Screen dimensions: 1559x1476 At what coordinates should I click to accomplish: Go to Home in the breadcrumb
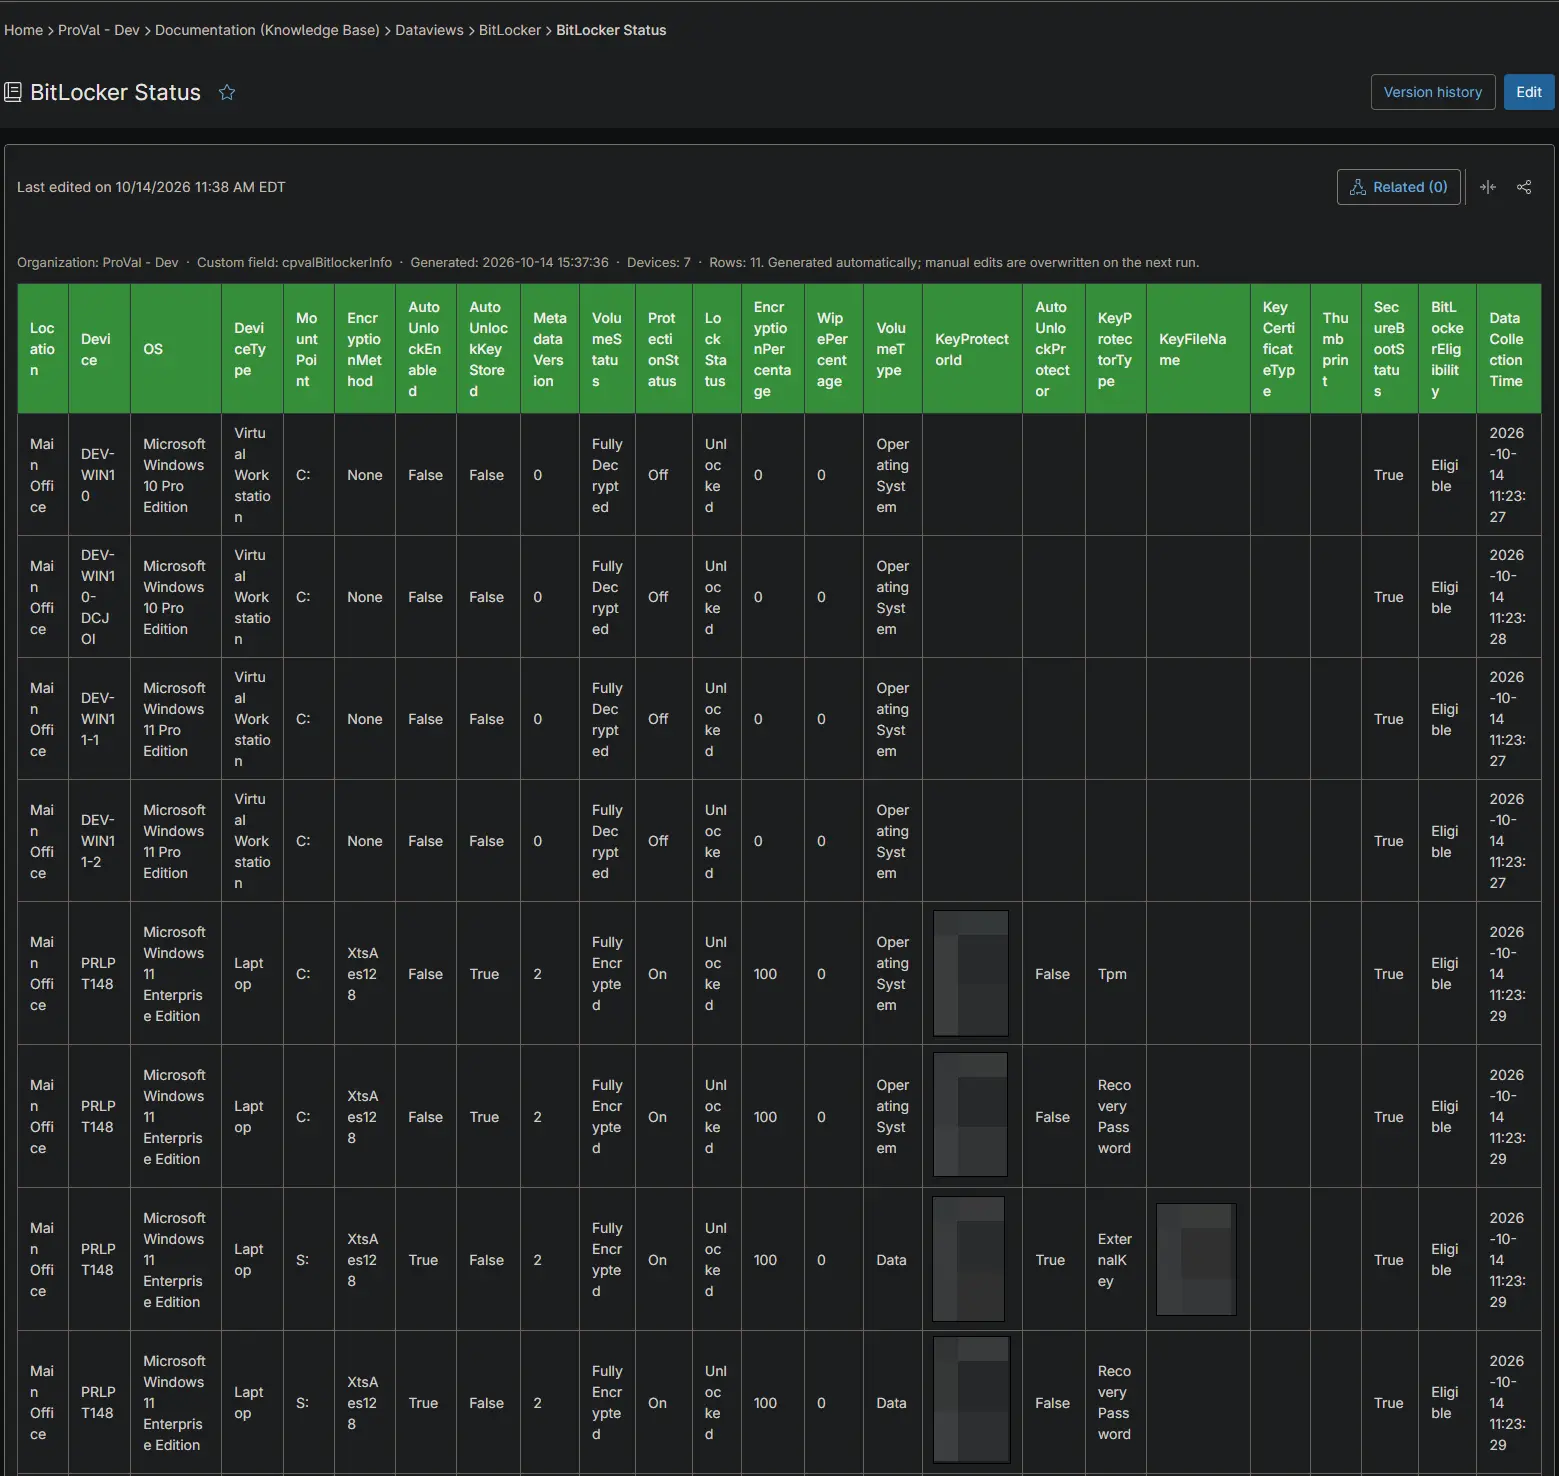click(x=23, y=30)
